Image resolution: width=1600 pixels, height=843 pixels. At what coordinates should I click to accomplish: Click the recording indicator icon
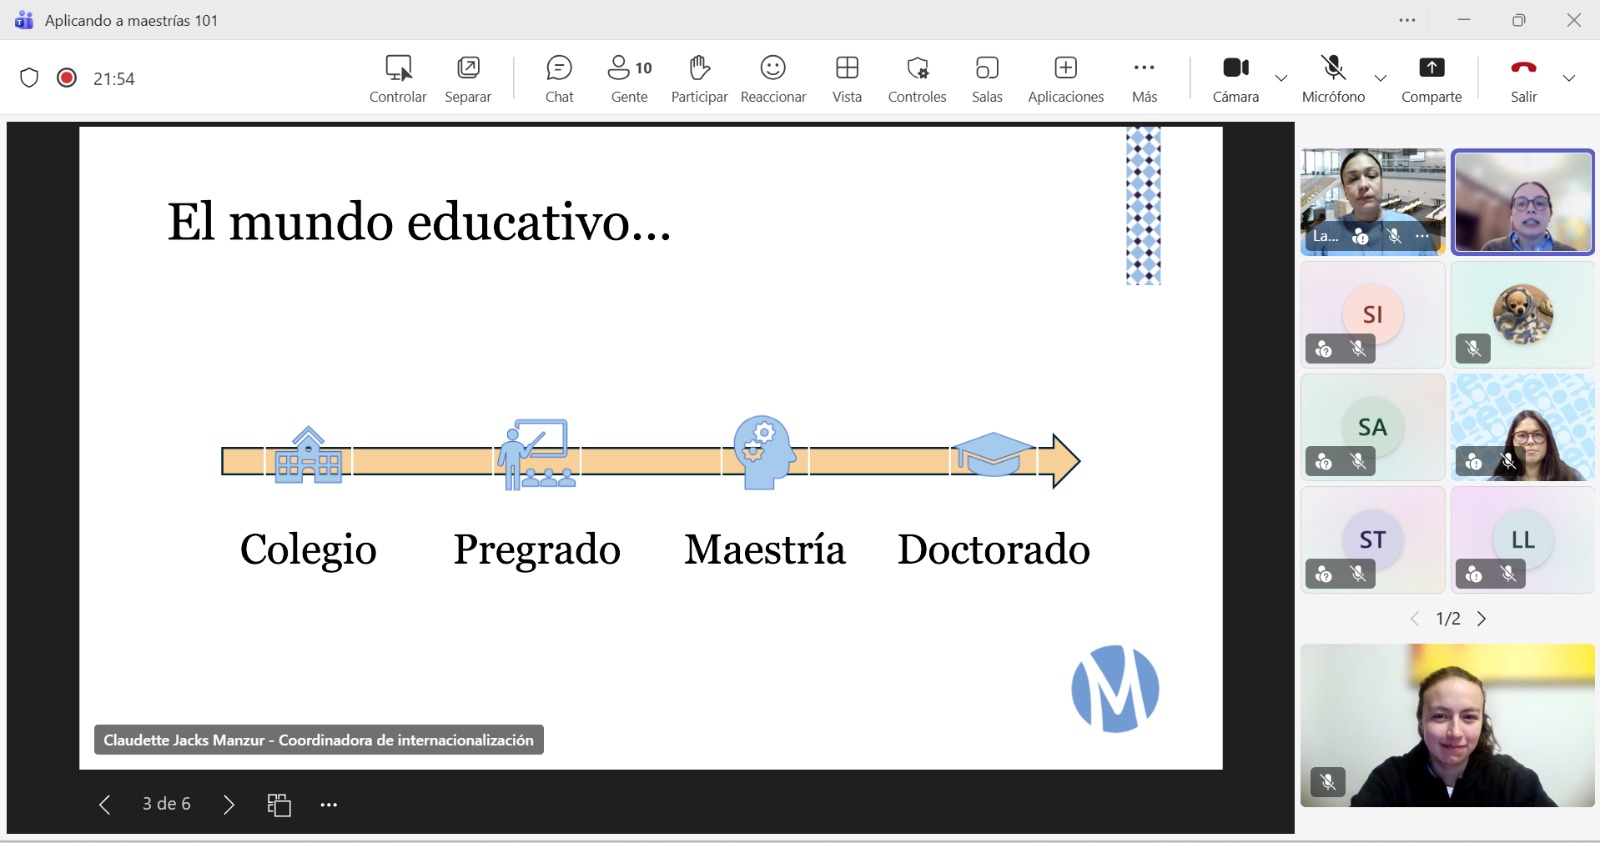click(x=67, y=78)
